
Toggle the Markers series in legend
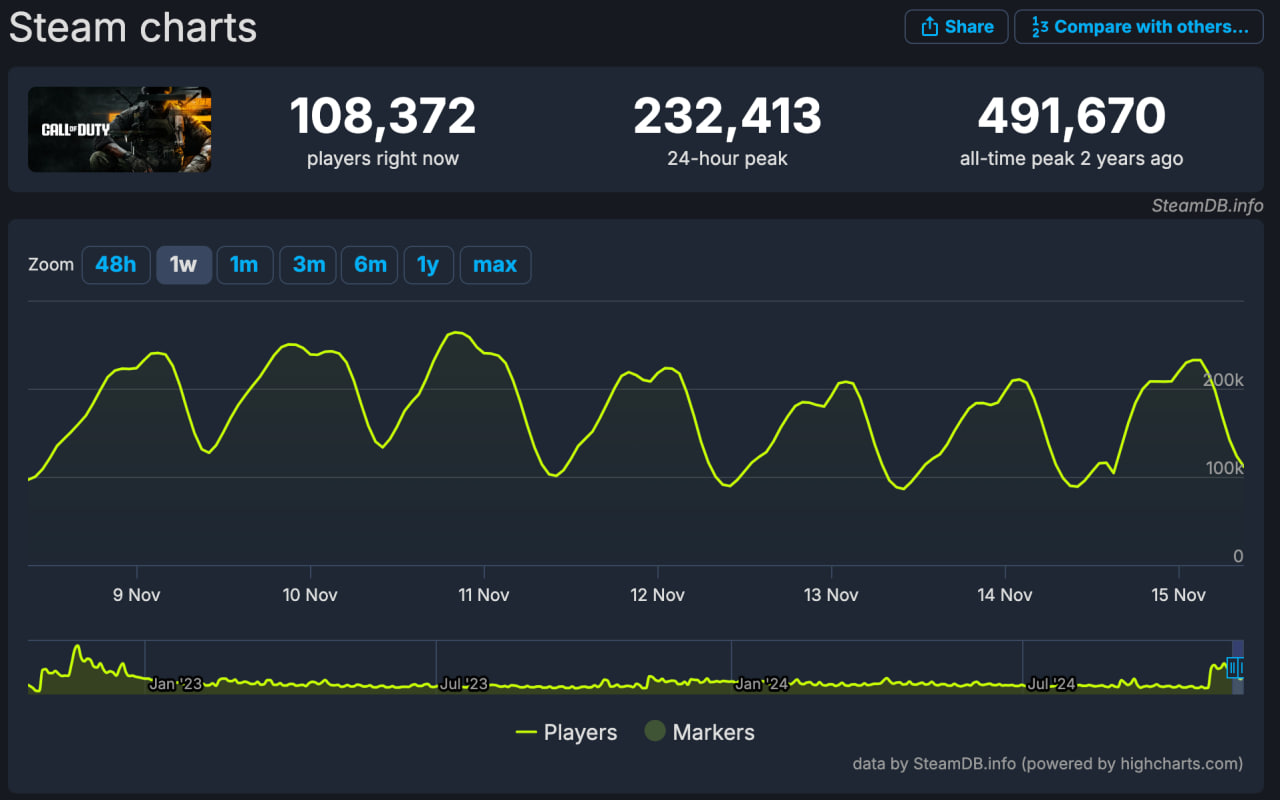point(699,733)
